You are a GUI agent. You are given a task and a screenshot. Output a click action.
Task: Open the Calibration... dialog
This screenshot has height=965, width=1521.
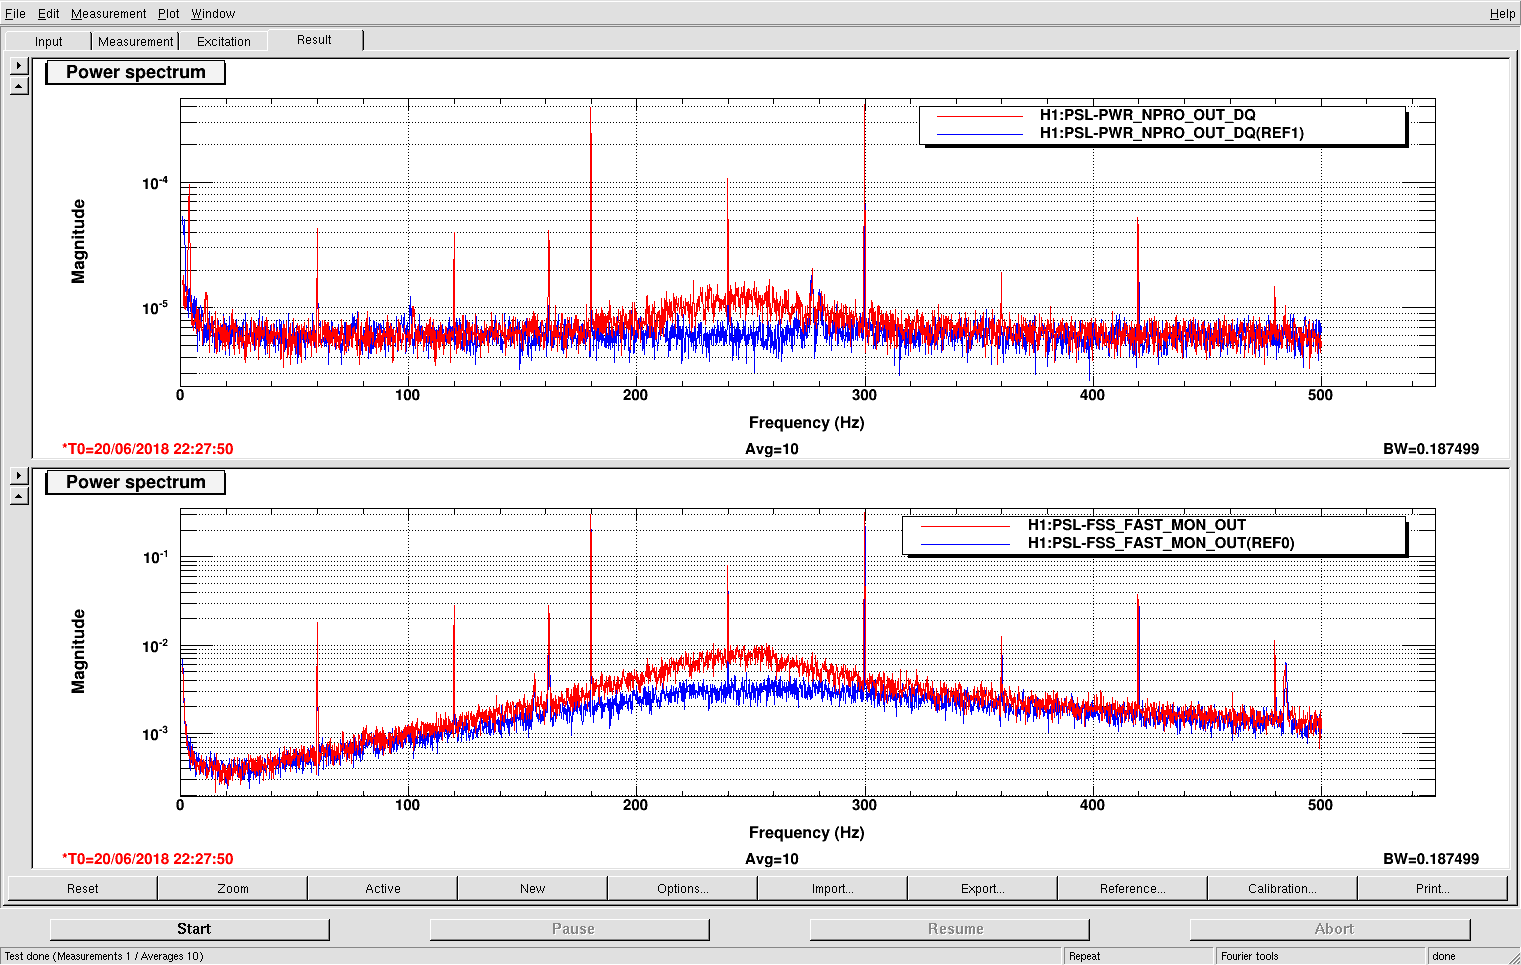[x=1282, y=888]
